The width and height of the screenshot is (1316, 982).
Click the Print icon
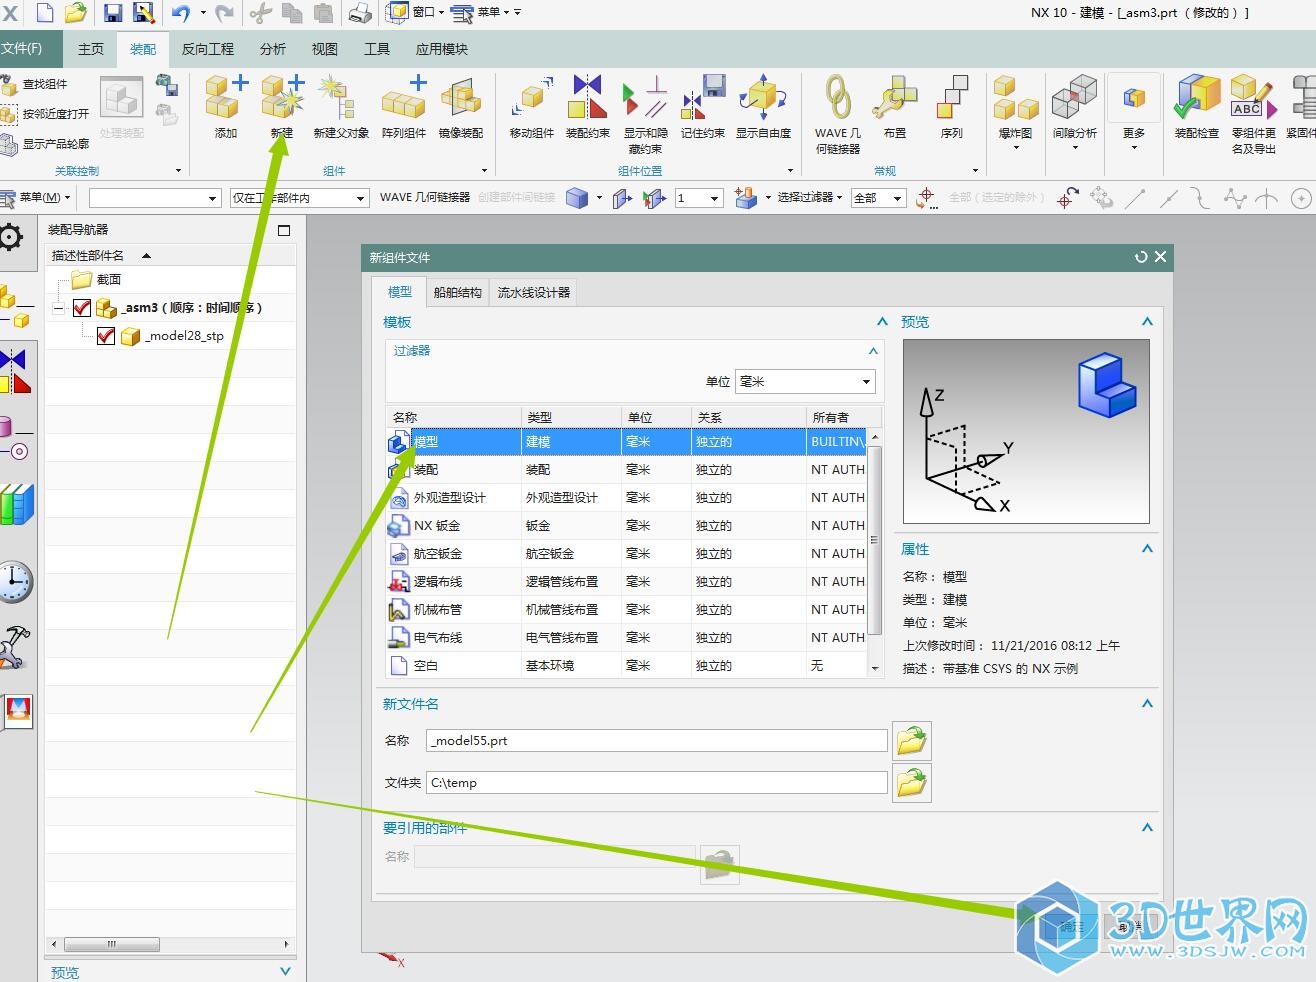(x=360, y=13)
